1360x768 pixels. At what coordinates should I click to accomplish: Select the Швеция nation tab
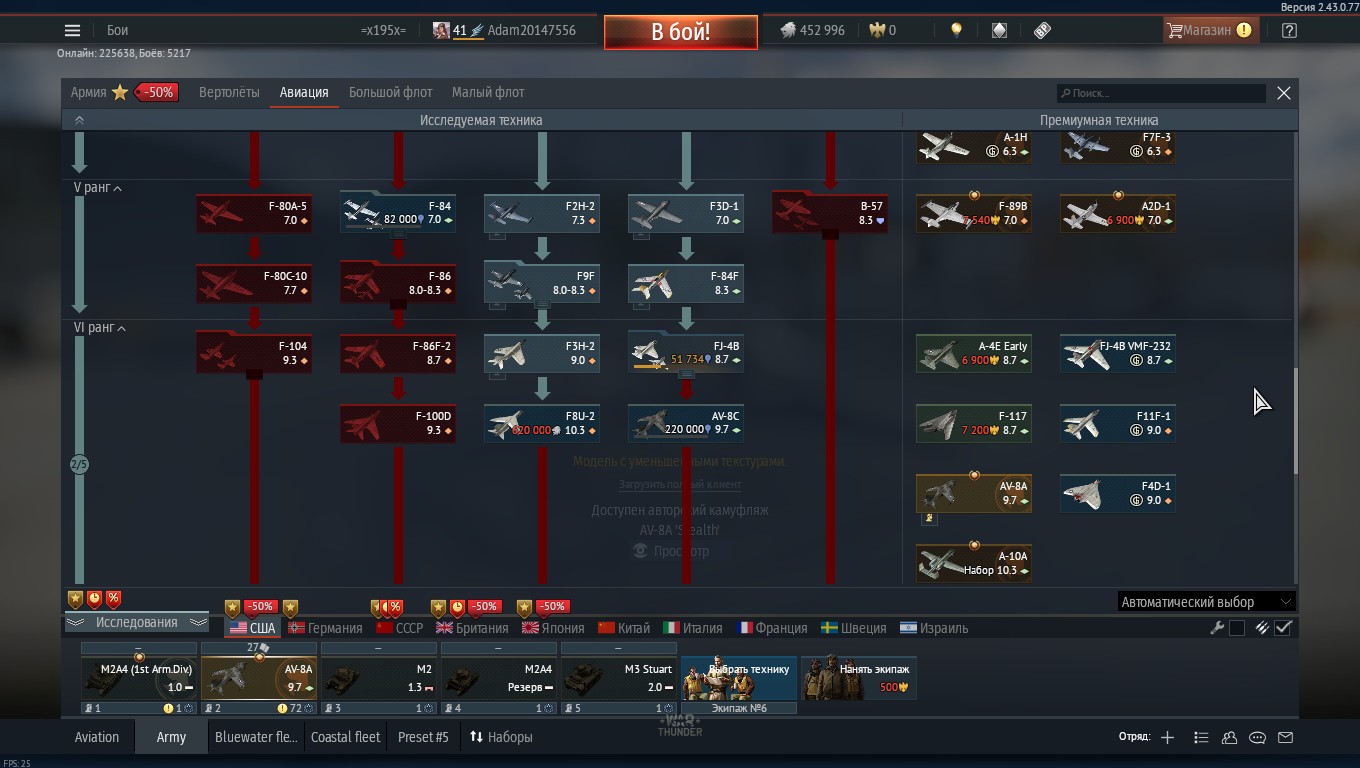[x=853, y=628]
